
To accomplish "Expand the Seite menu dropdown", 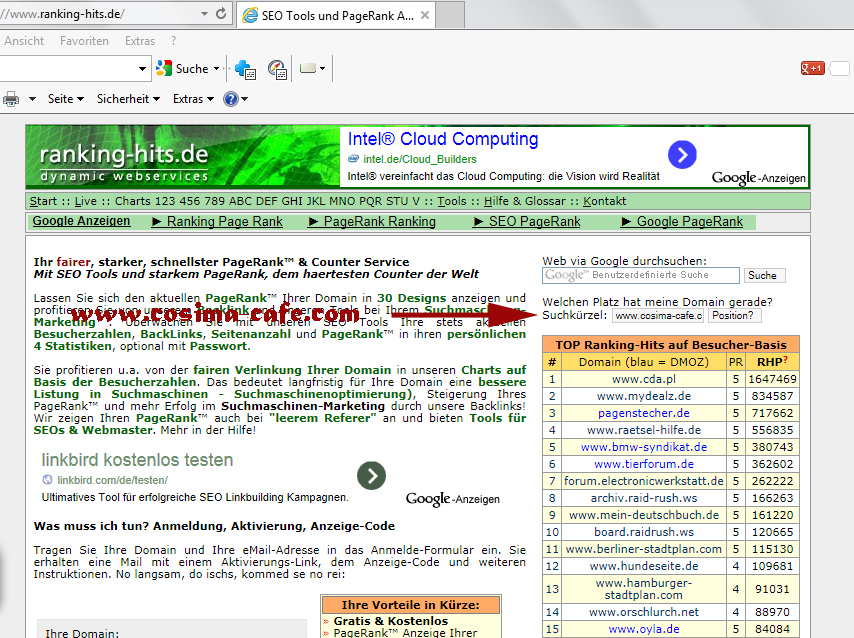I will pyautogui.click(x=66, y=99).
